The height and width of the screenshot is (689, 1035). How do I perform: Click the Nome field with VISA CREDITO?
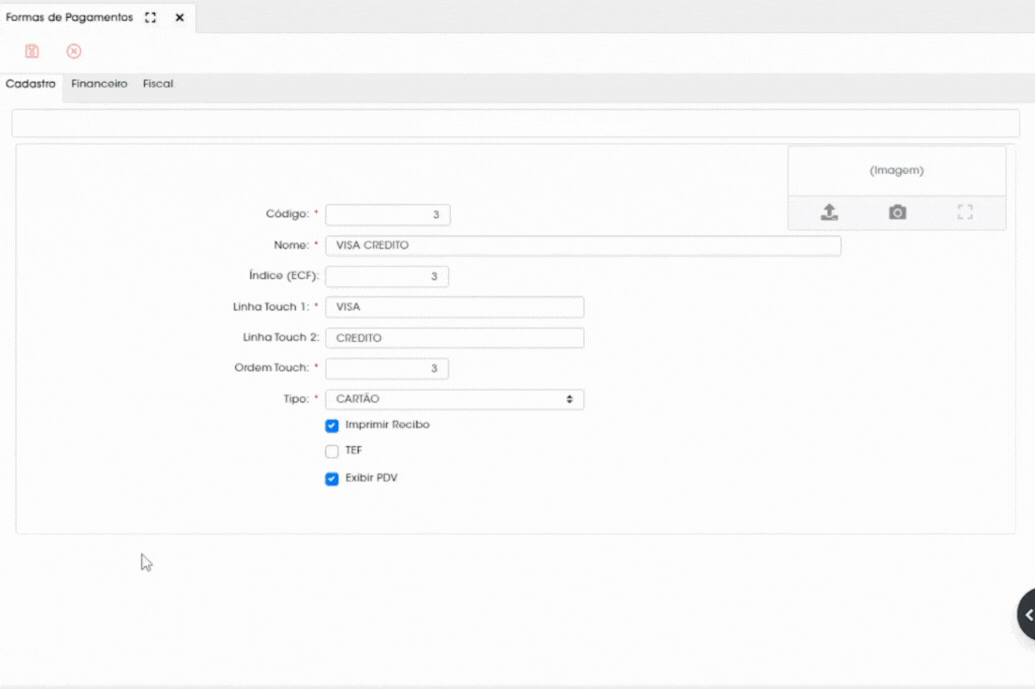[583, 246]
